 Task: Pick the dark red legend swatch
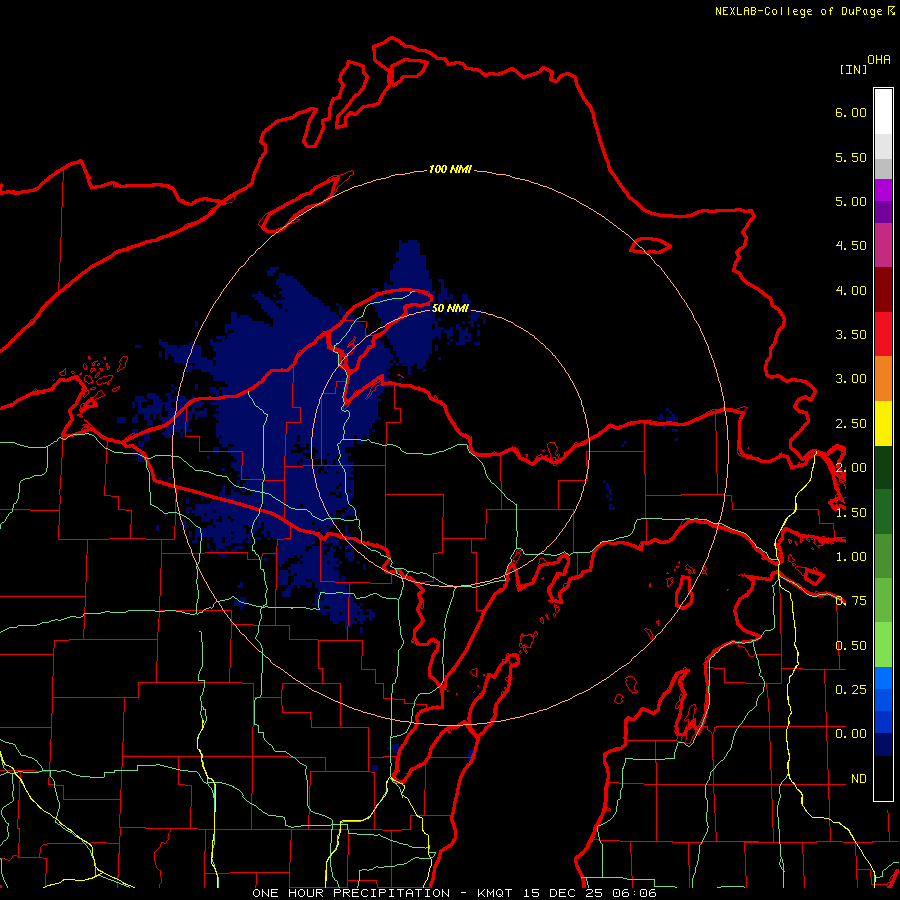click(x=883, y=290)
